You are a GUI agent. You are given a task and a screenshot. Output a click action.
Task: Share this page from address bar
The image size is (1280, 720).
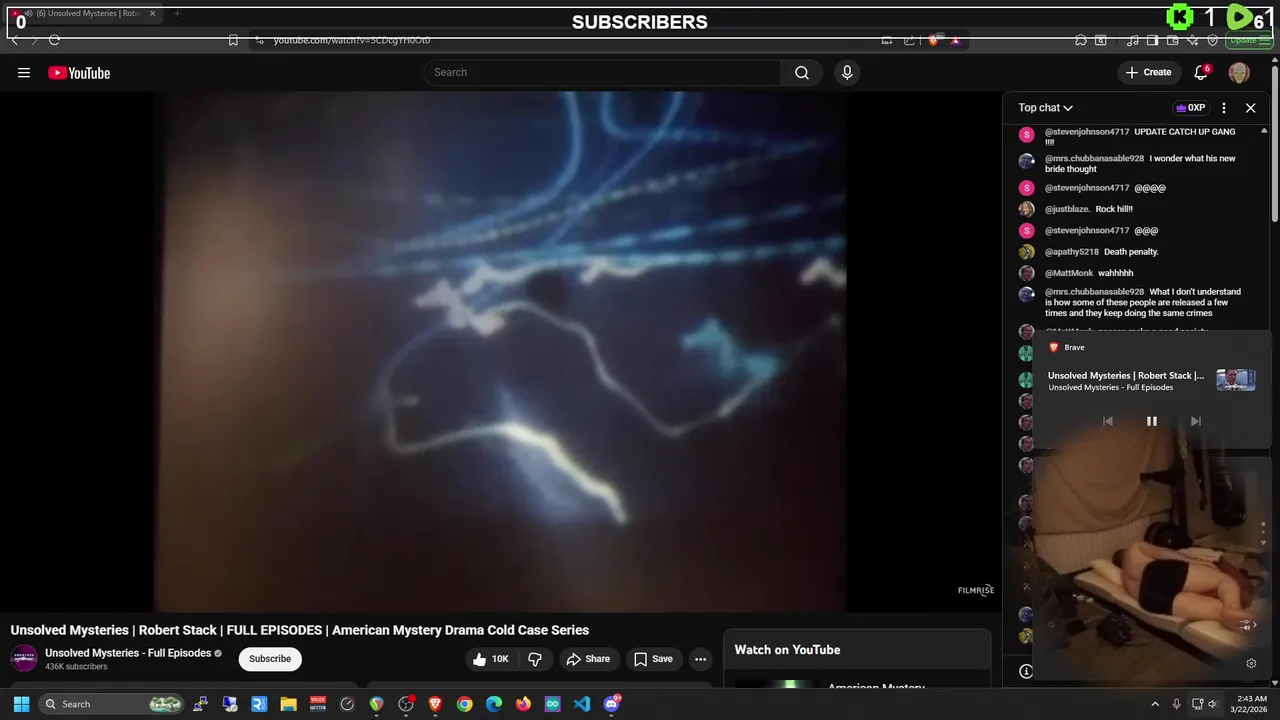click(909, 40)
